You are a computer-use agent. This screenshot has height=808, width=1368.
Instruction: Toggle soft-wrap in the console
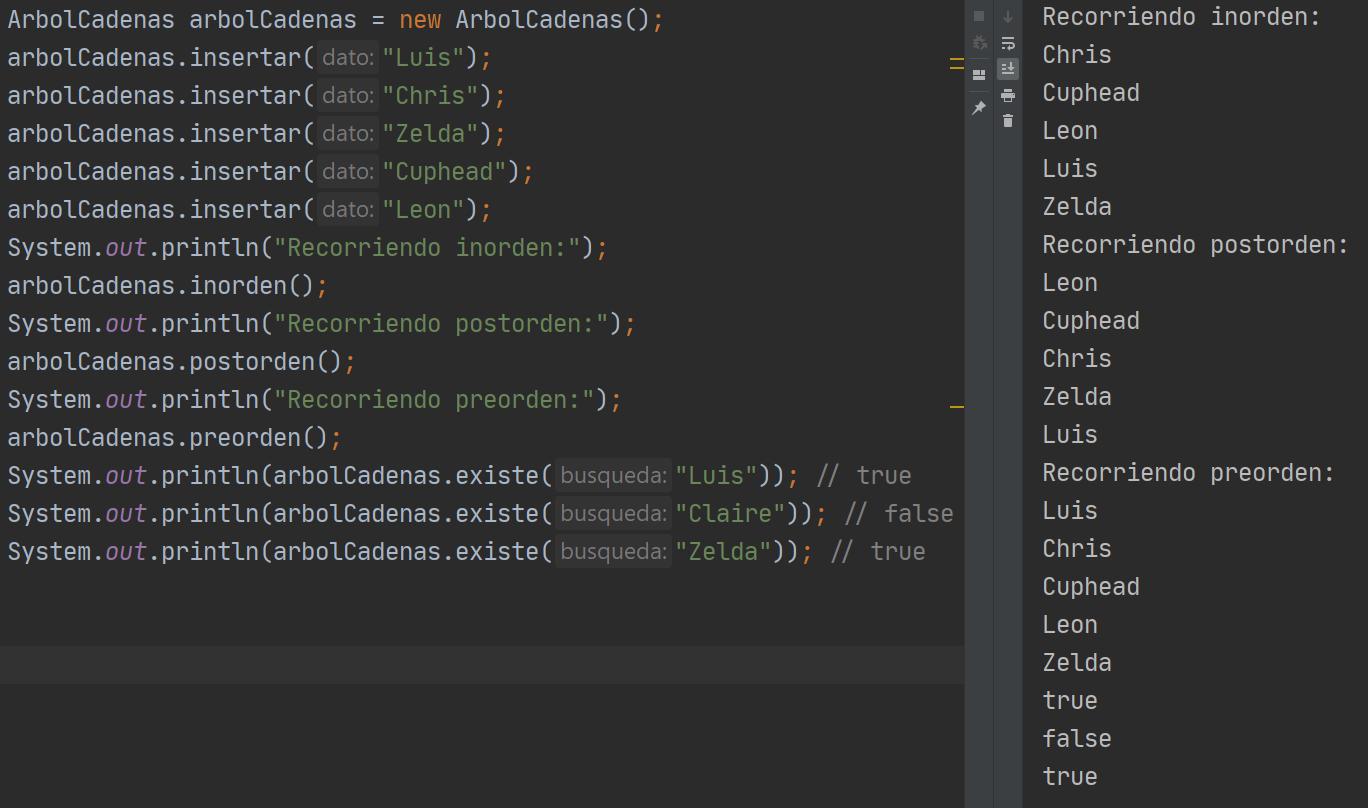[1008, 43]
